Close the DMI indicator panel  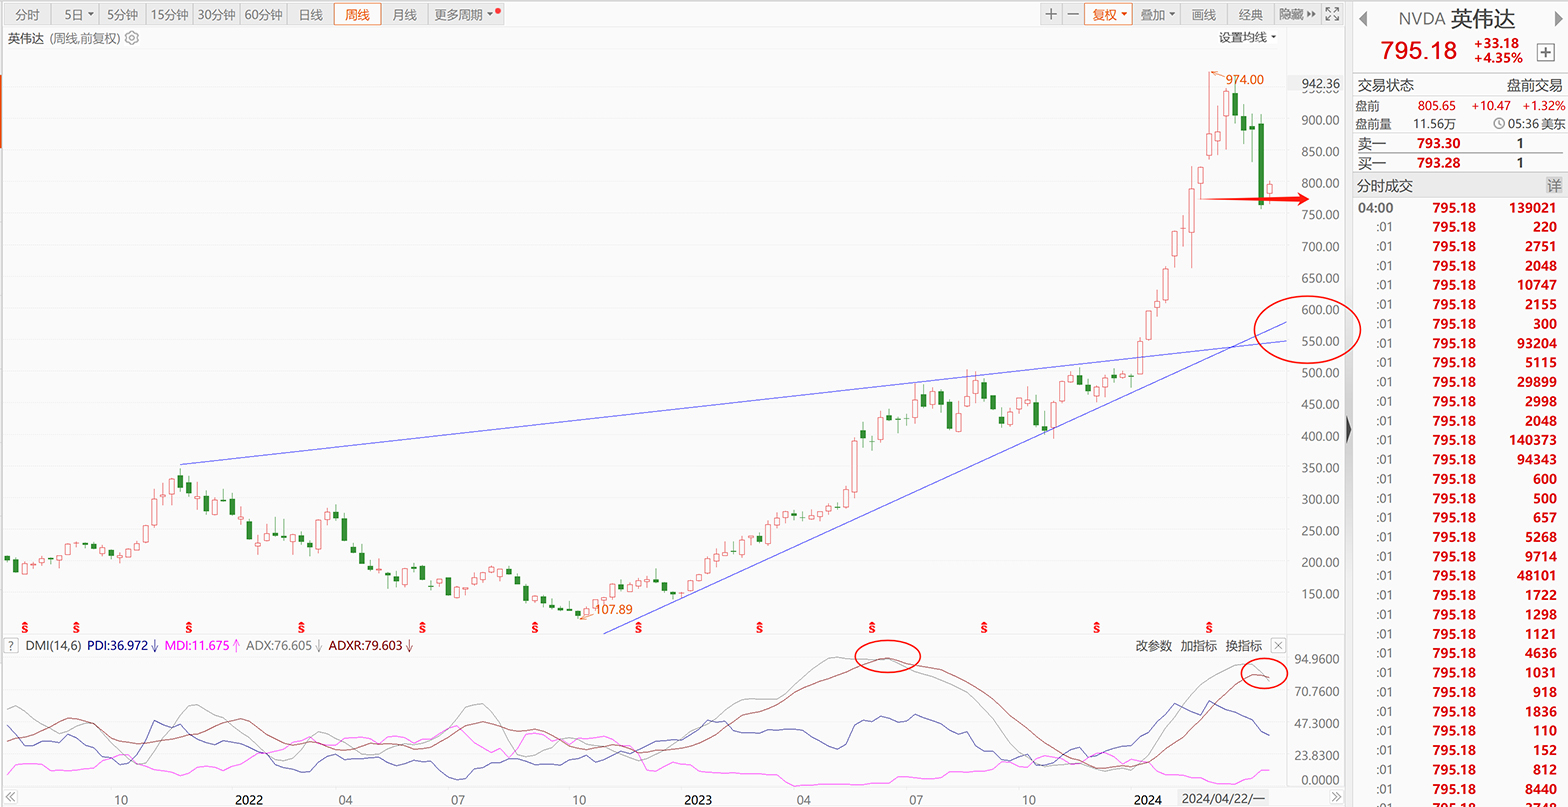coord(1277,646)
